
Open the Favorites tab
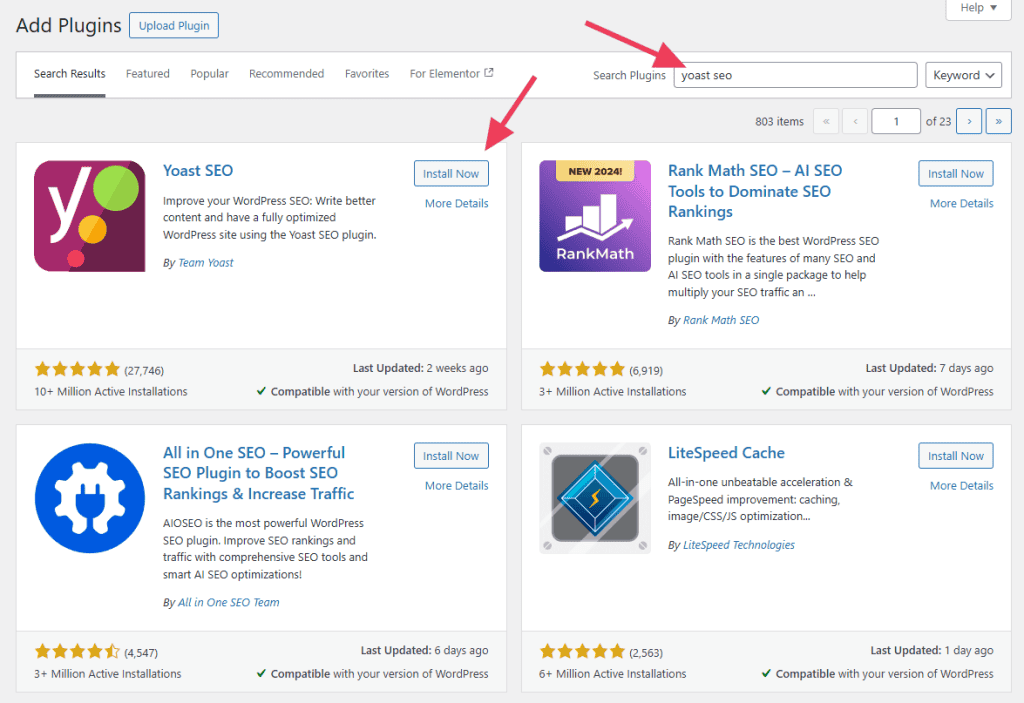tap(367, 74)
